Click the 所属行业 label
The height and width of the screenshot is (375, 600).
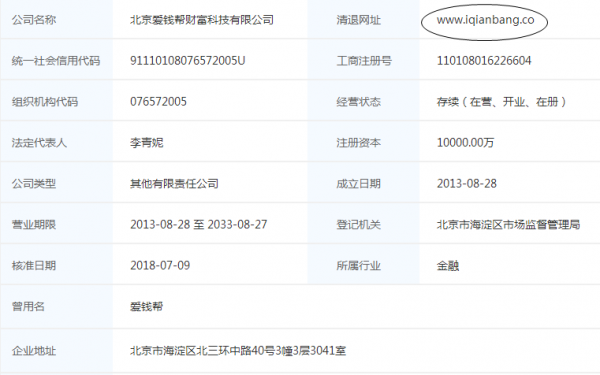[359, 266]
